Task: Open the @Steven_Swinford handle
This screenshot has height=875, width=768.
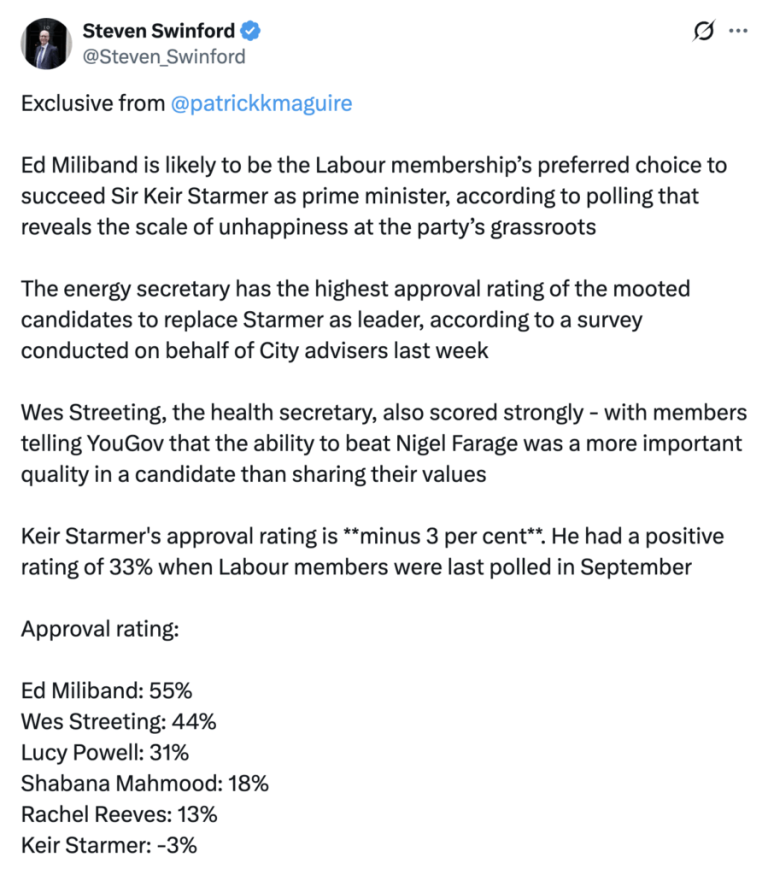Action: point(163,56)
